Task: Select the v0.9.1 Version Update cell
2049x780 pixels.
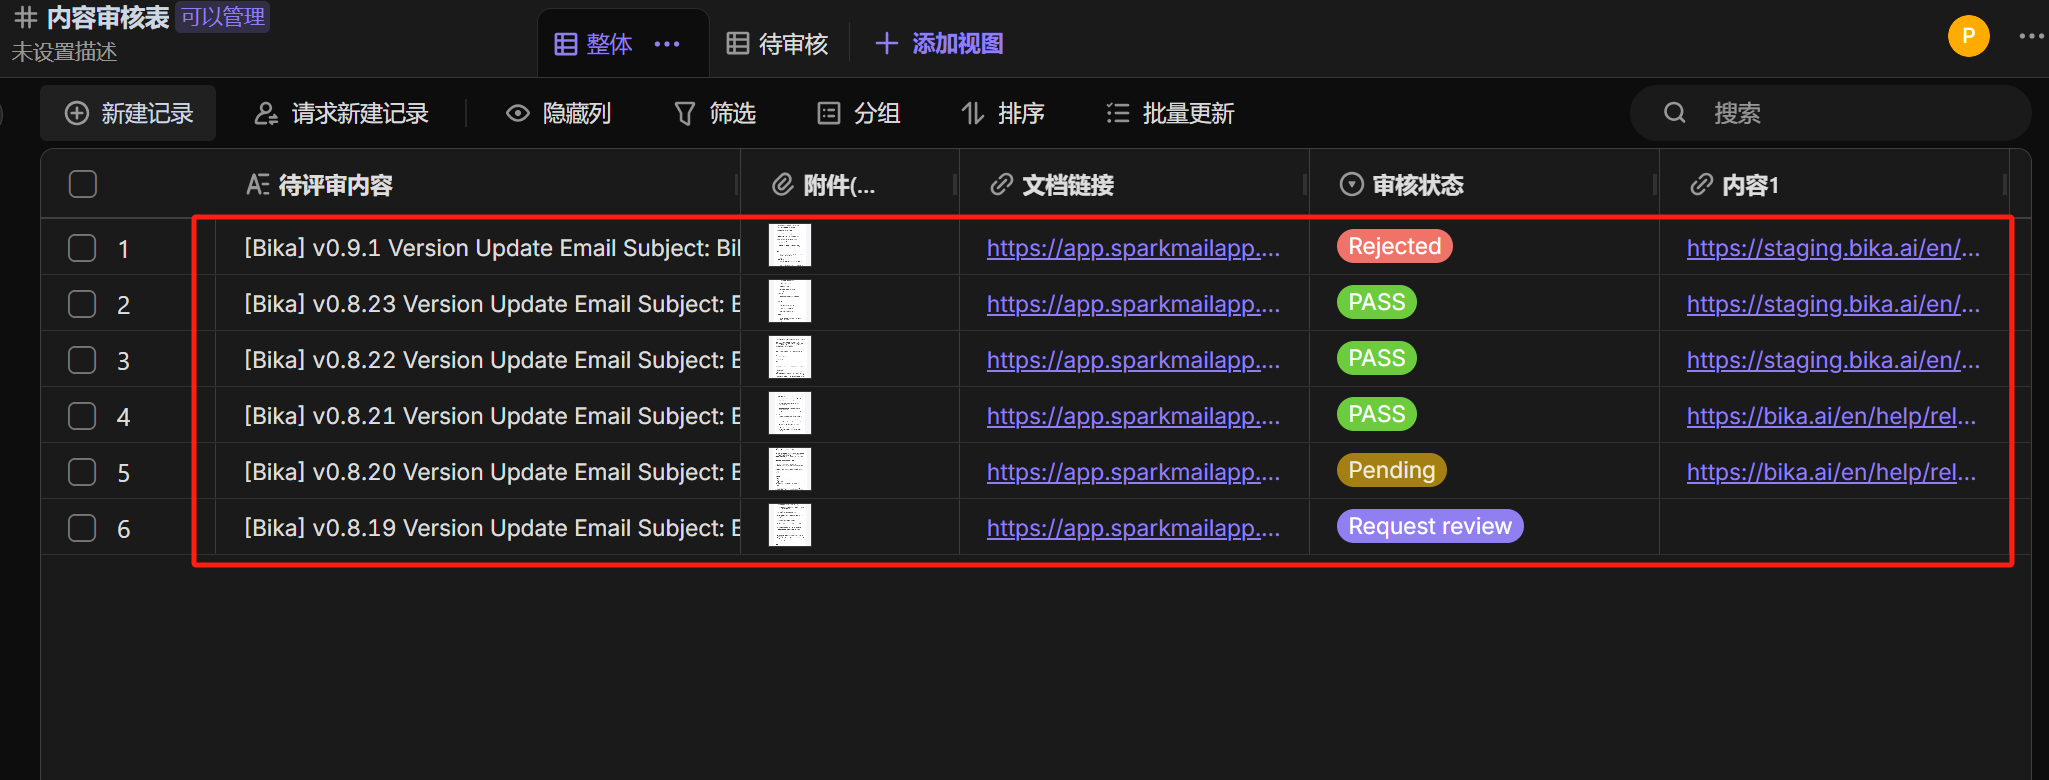Action: (478, 247)
